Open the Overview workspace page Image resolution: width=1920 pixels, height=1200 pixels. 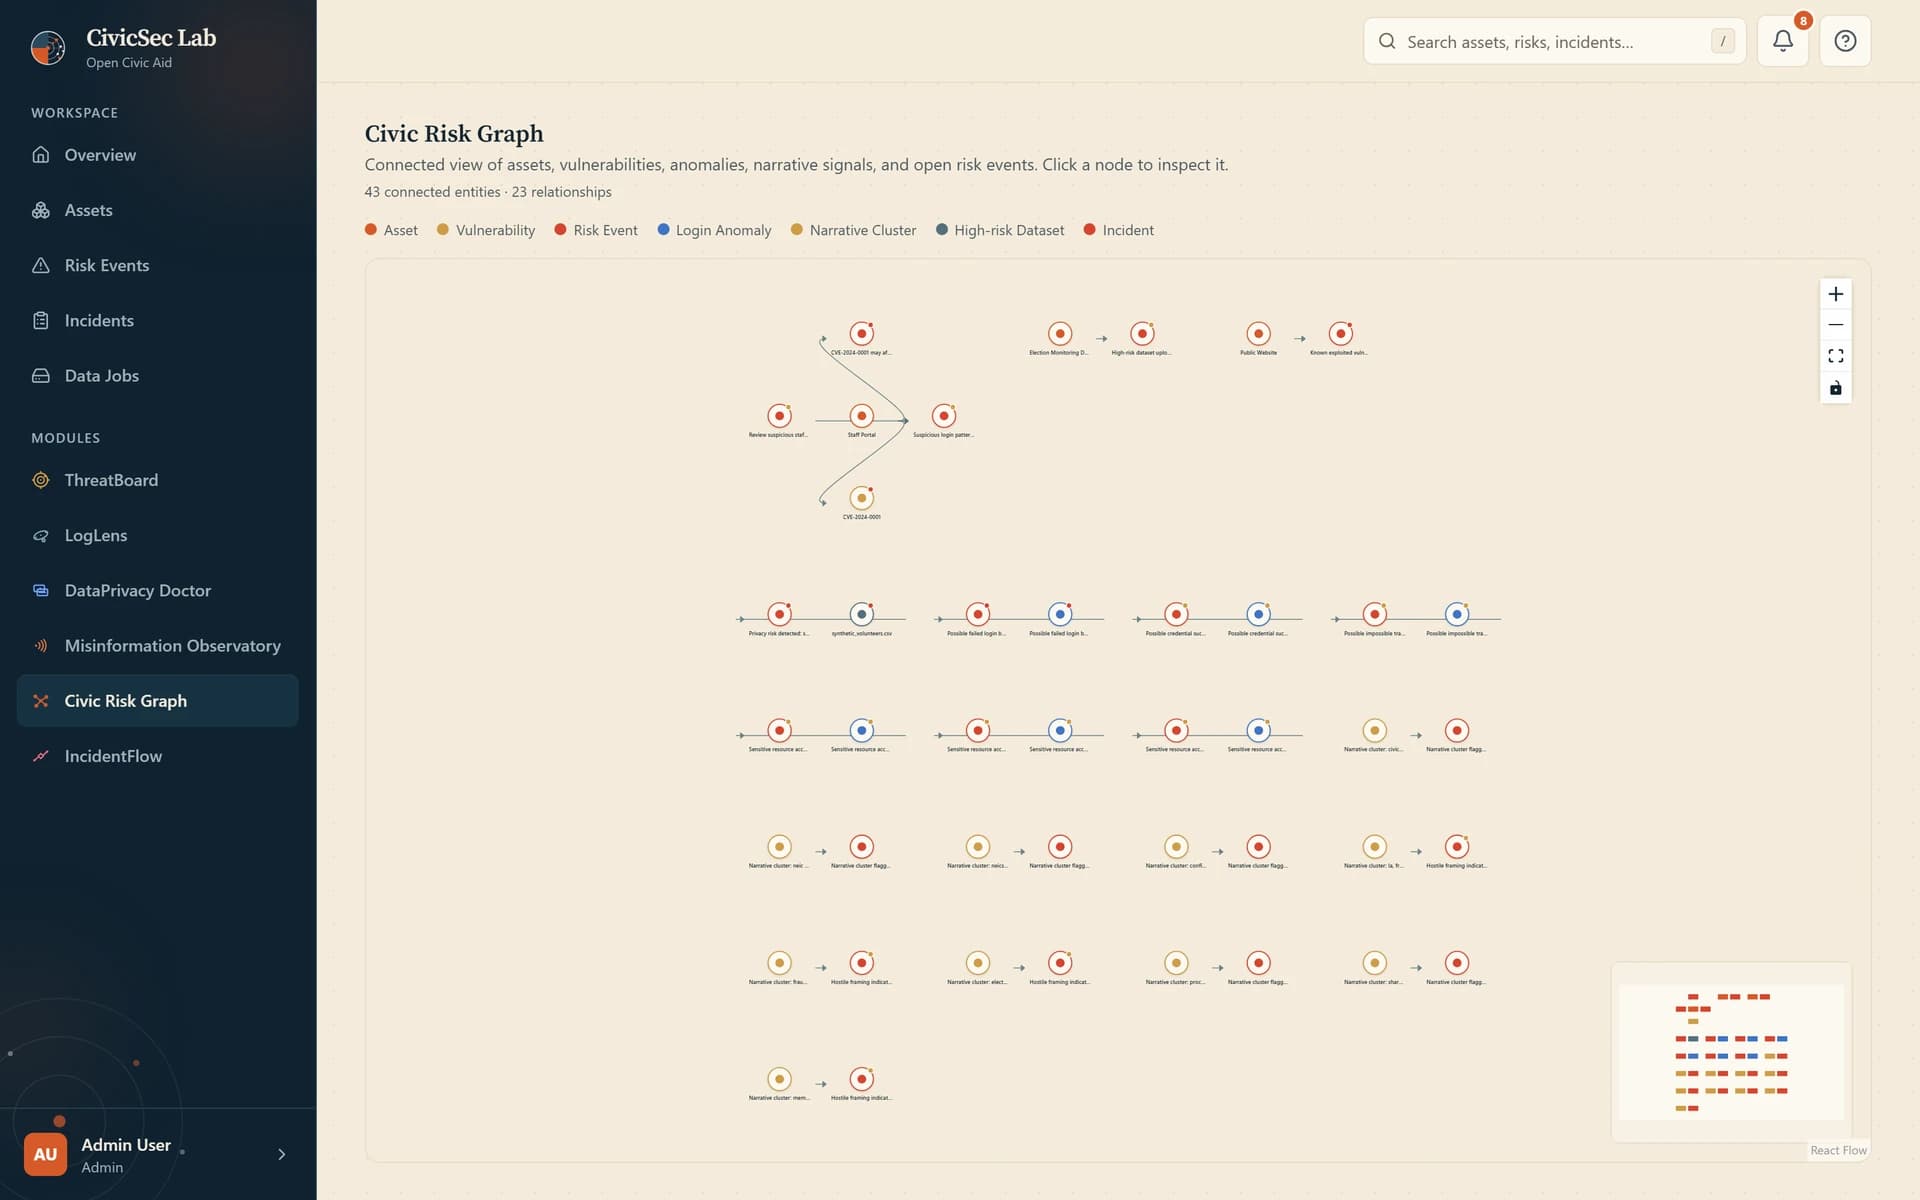point(157,155)
